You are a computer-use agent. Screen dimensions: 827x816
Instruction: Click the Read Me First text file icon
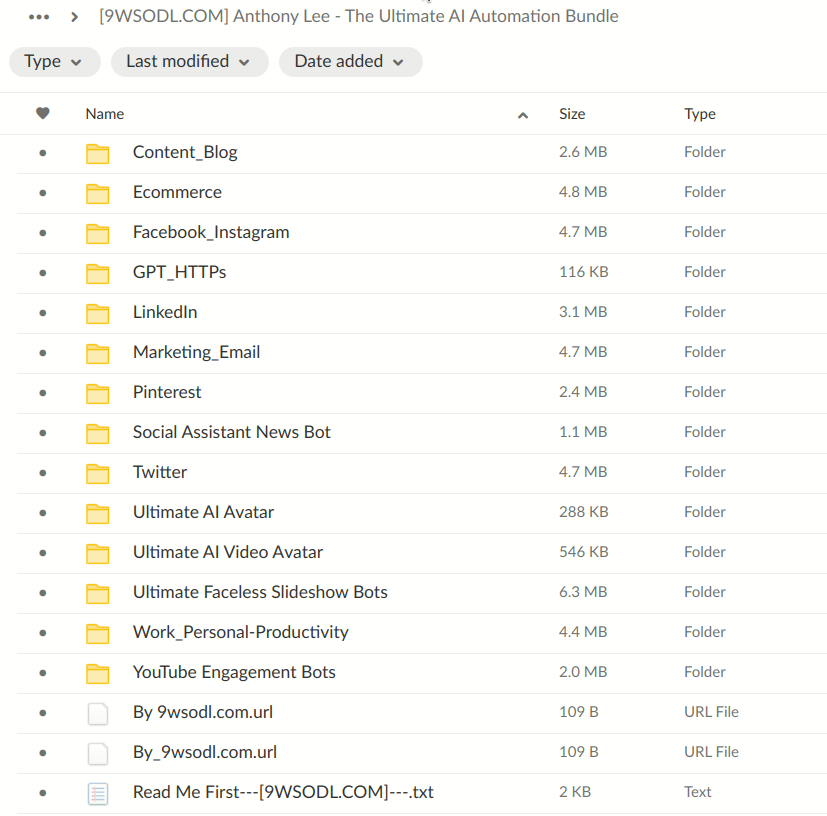point(98,792)
